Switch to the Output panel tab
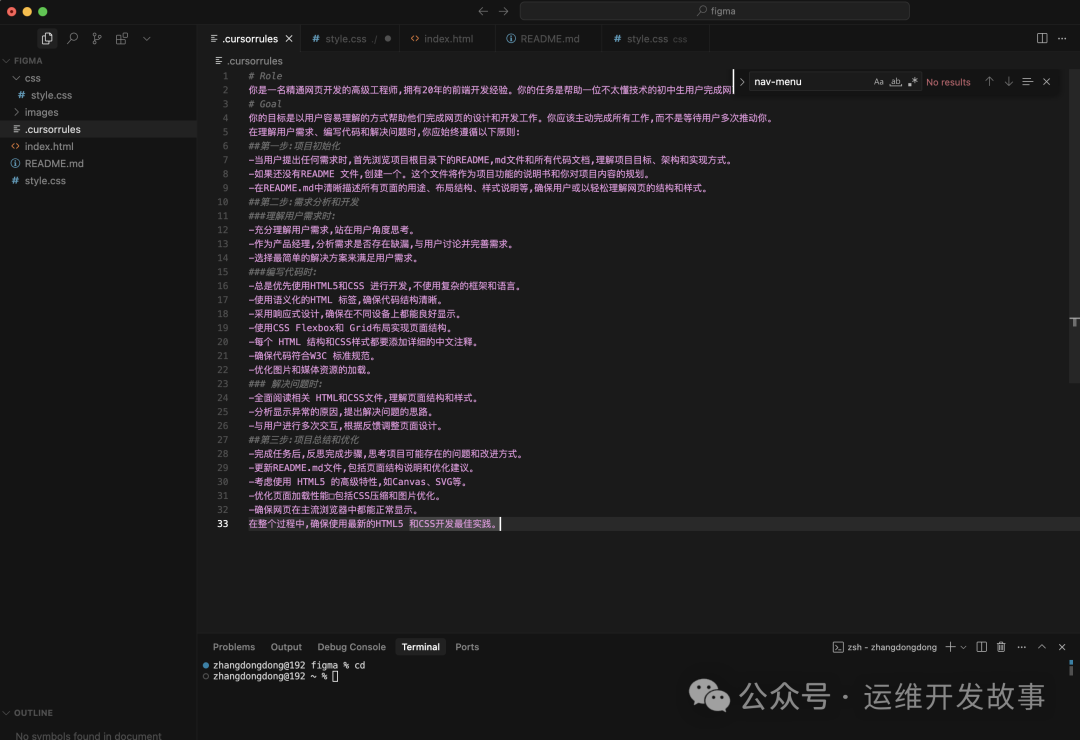The width and height of the screenshot is (1080, 740). 286,647
